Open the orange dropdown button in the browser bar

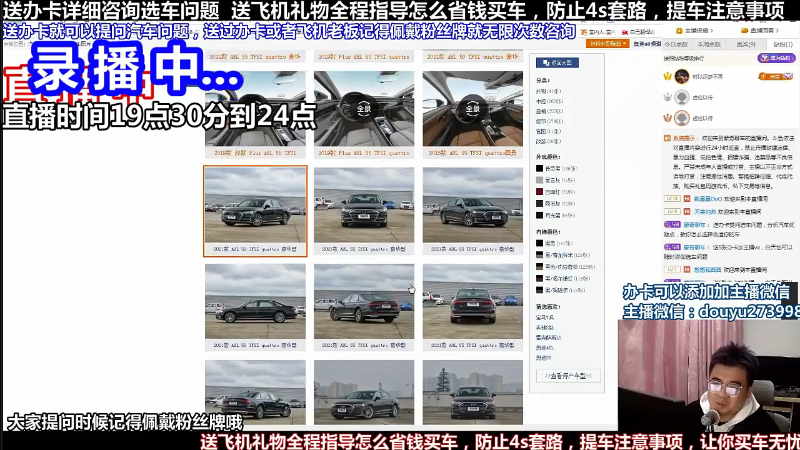607,44
